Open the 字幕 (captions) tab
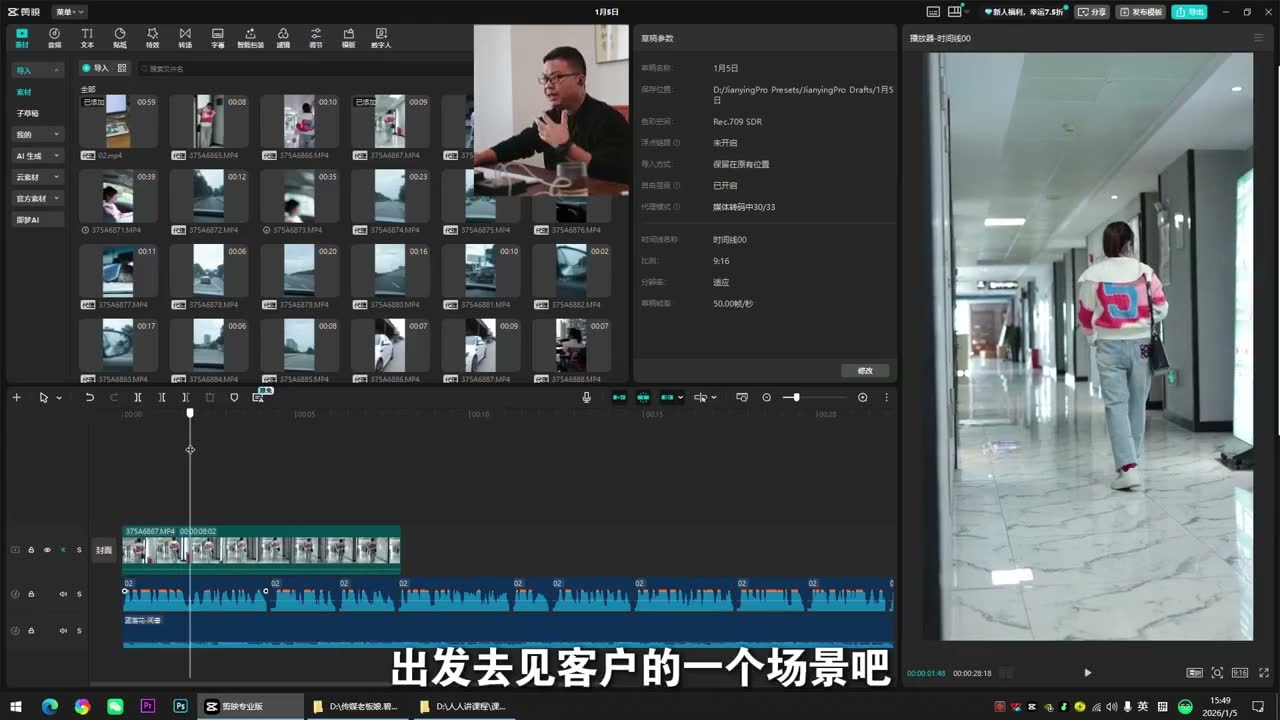 pos(218,38)
